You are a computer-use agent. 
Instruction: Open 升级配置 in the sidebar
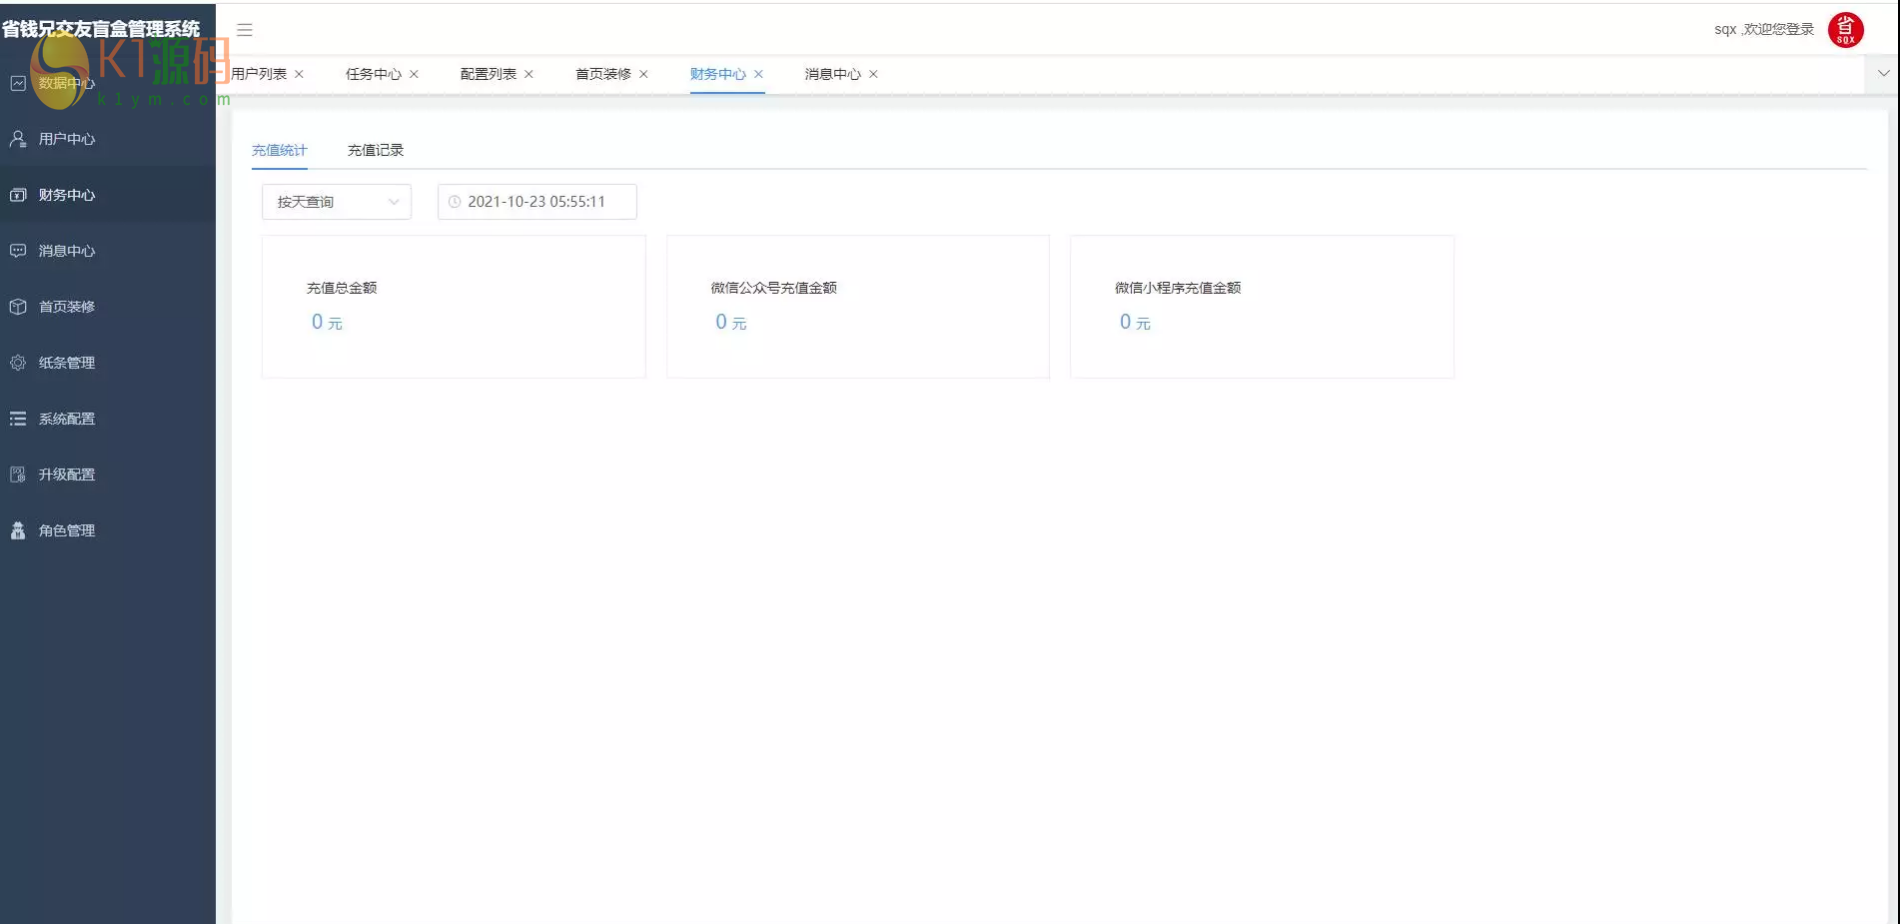(x=67, y=475)
